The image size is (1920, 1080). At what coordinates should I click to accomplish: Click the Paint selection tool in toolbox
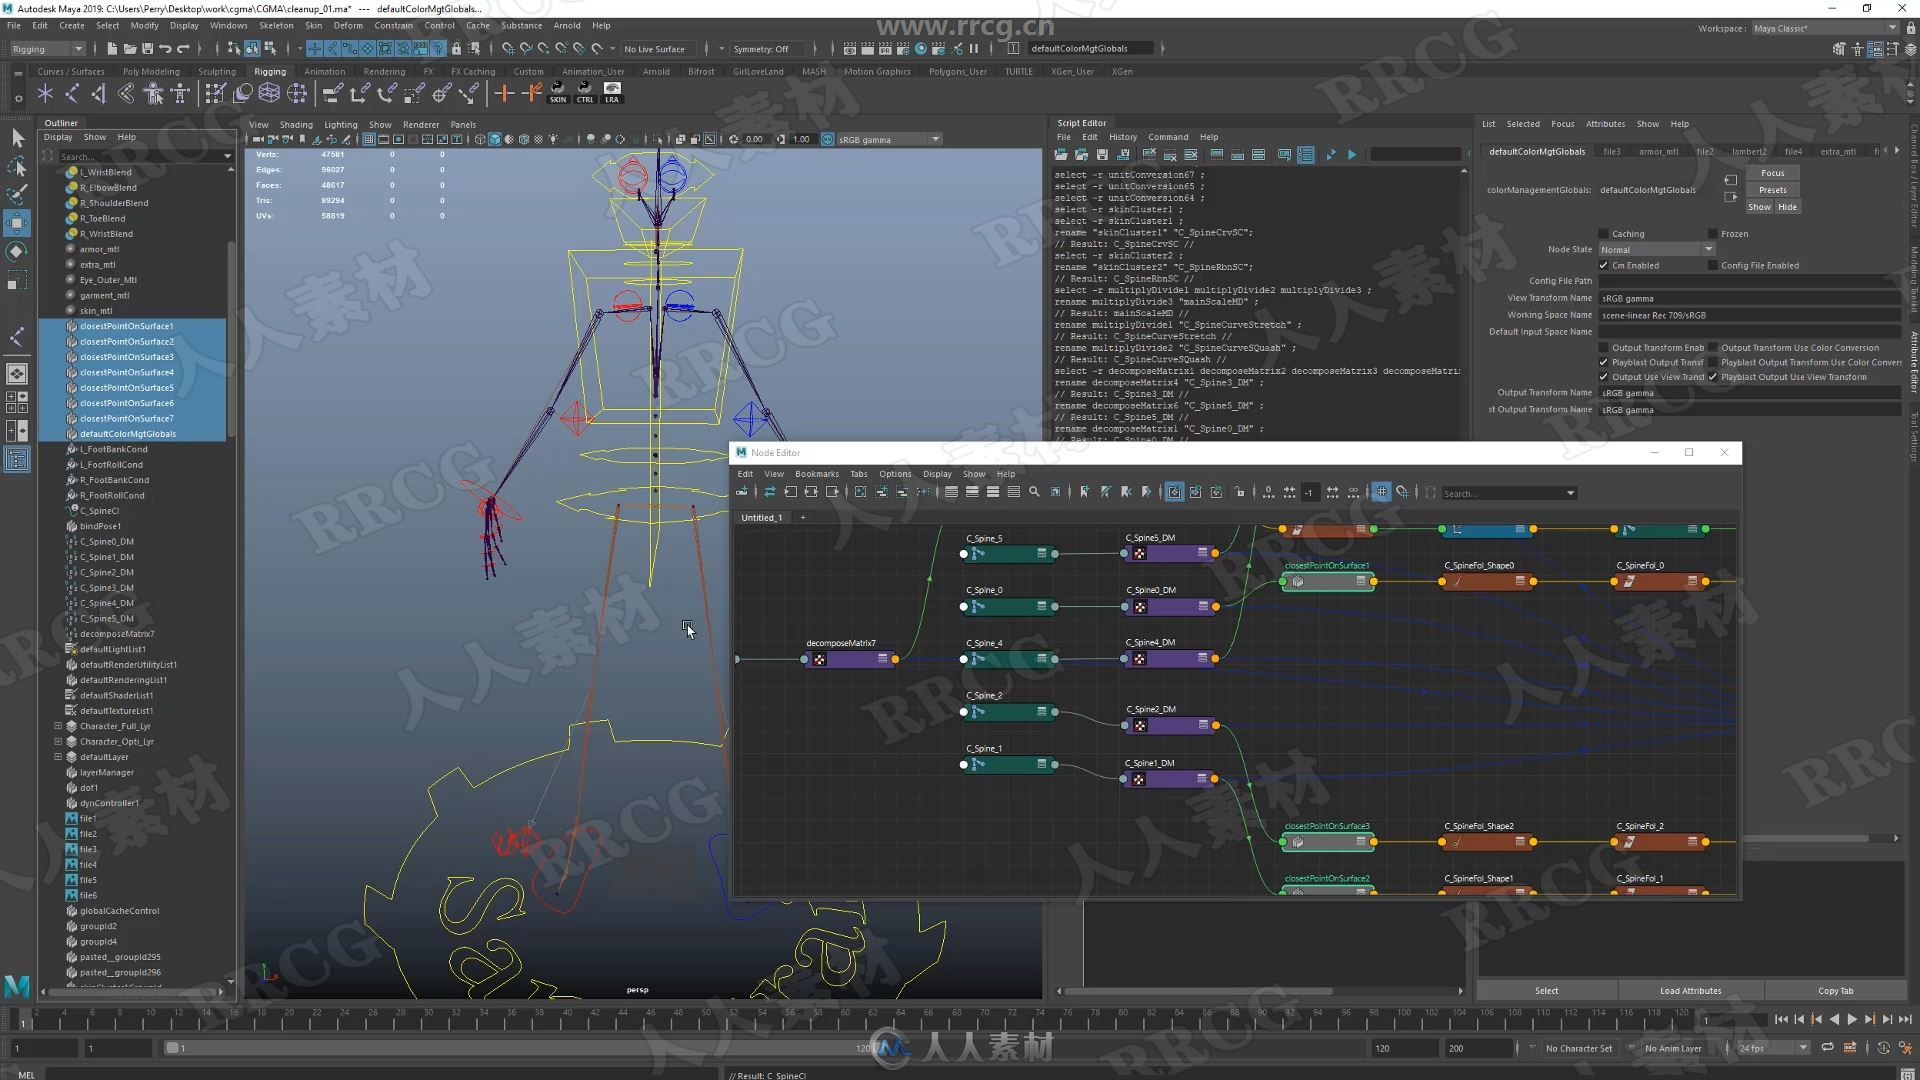click(17, 193)
